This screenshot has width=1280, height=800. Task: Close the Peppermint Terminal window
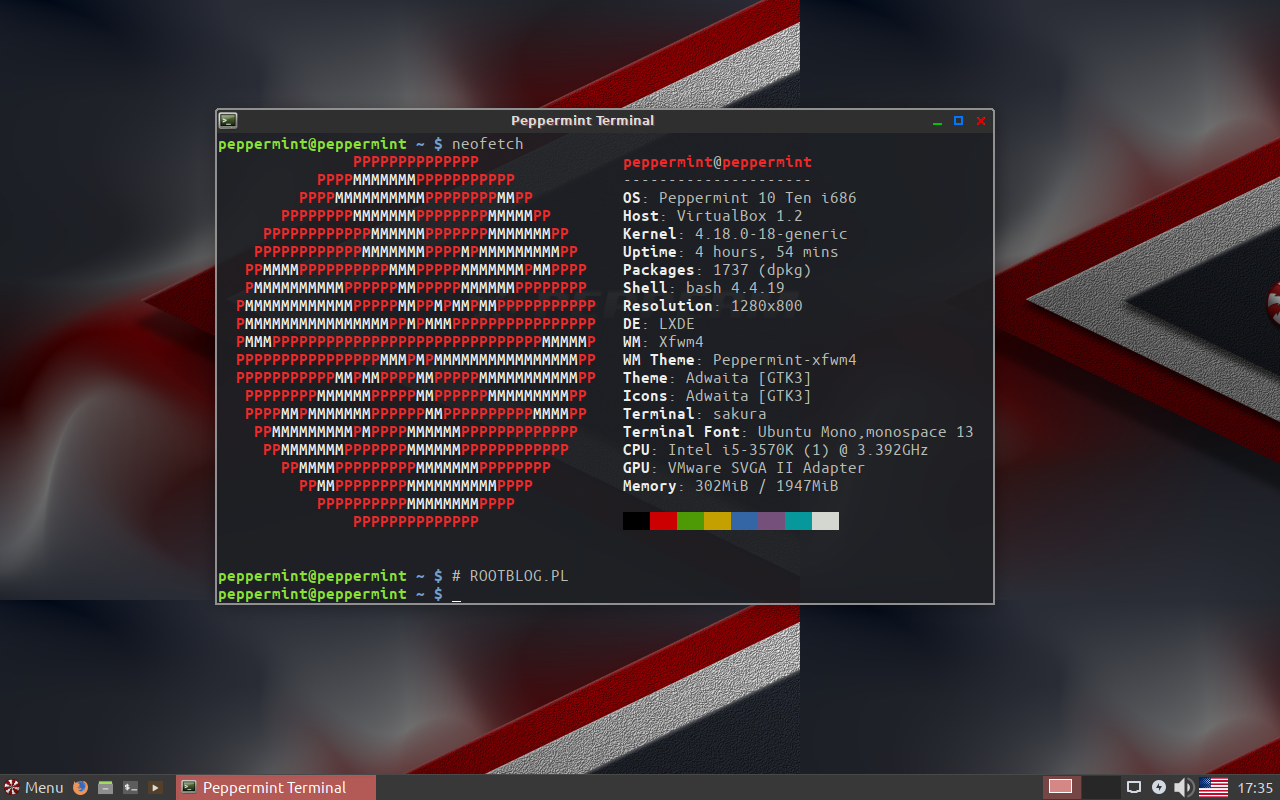[981, 120]
